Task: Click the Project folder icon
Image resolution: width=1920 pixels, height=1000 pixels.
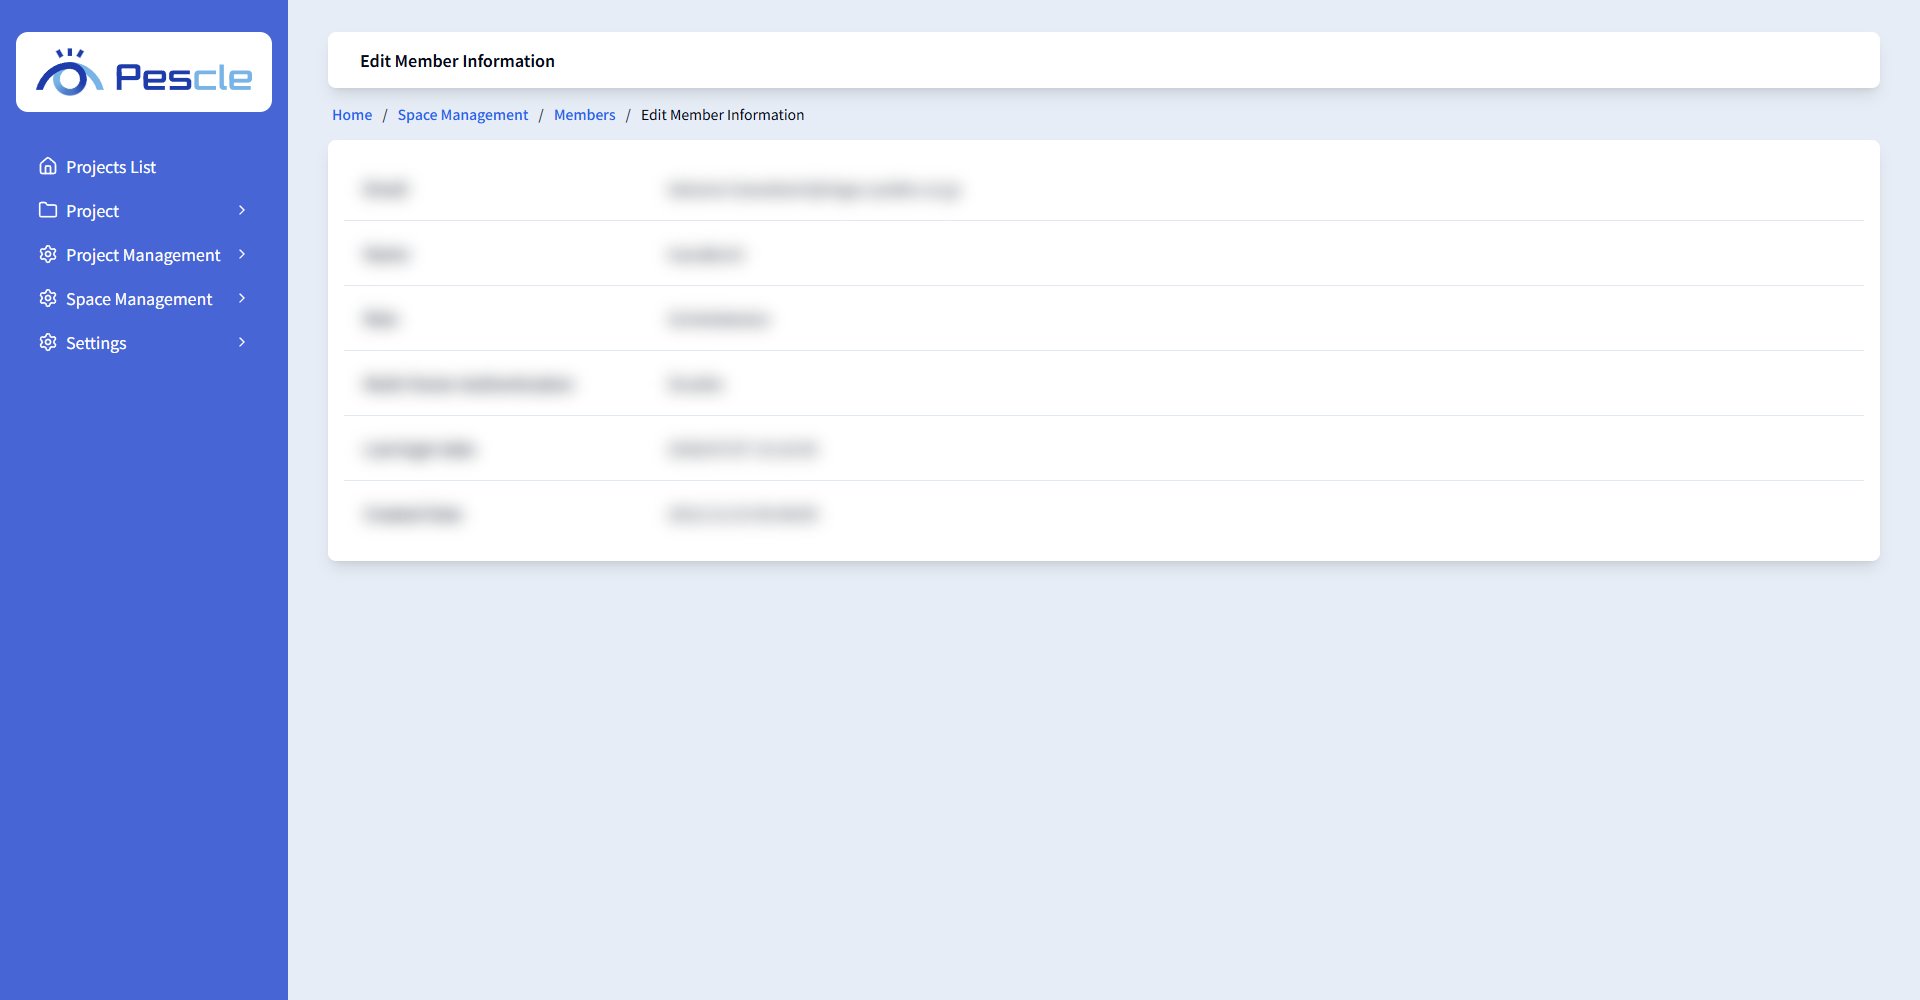Action: 48,210
